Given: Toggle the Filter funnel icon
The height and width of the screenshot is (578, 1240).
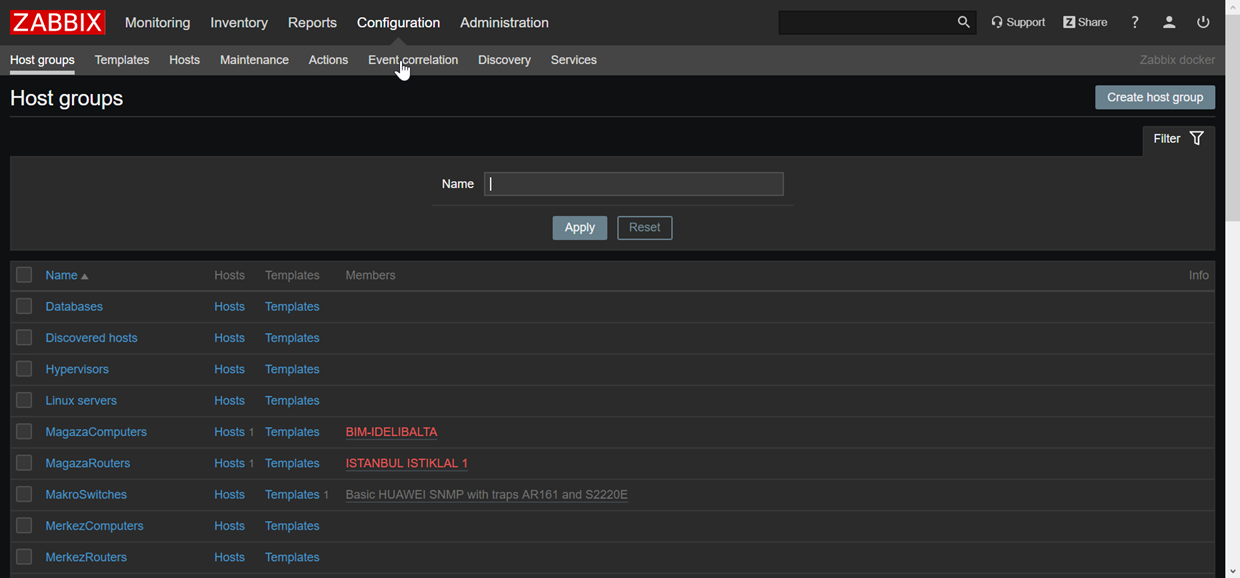Looking at the screenshot, I should tap(1196, 139).
